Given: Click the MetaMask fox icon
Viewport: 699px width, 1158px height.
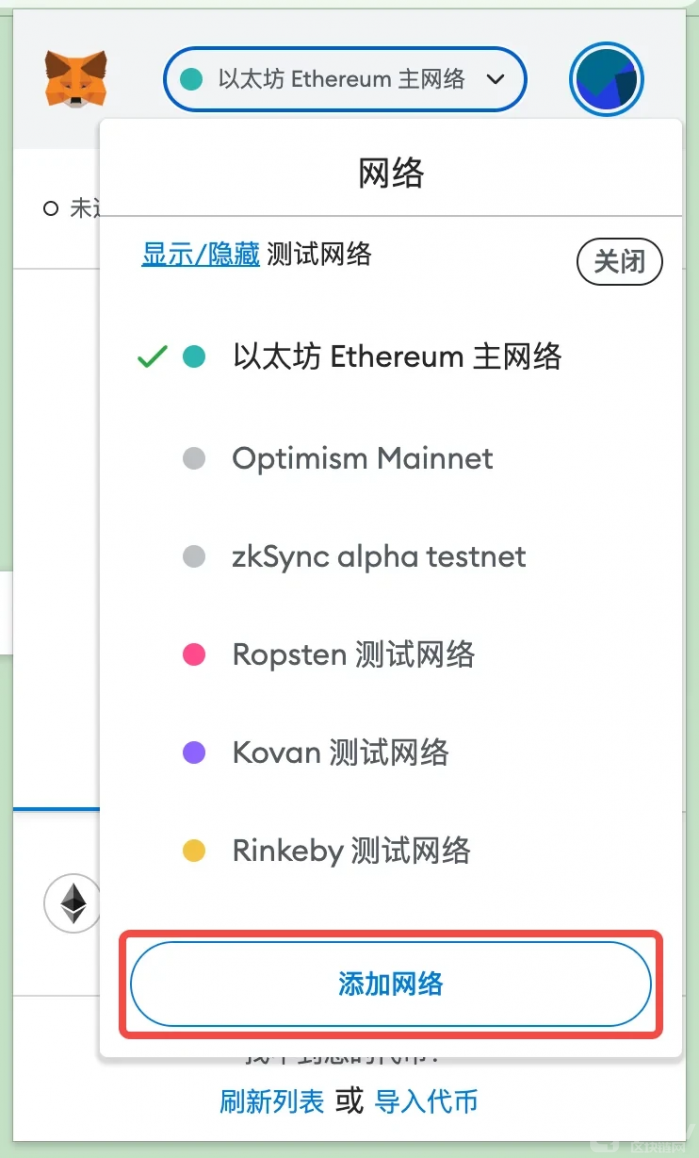Looking at the screenshot, I should coord(75,76).
